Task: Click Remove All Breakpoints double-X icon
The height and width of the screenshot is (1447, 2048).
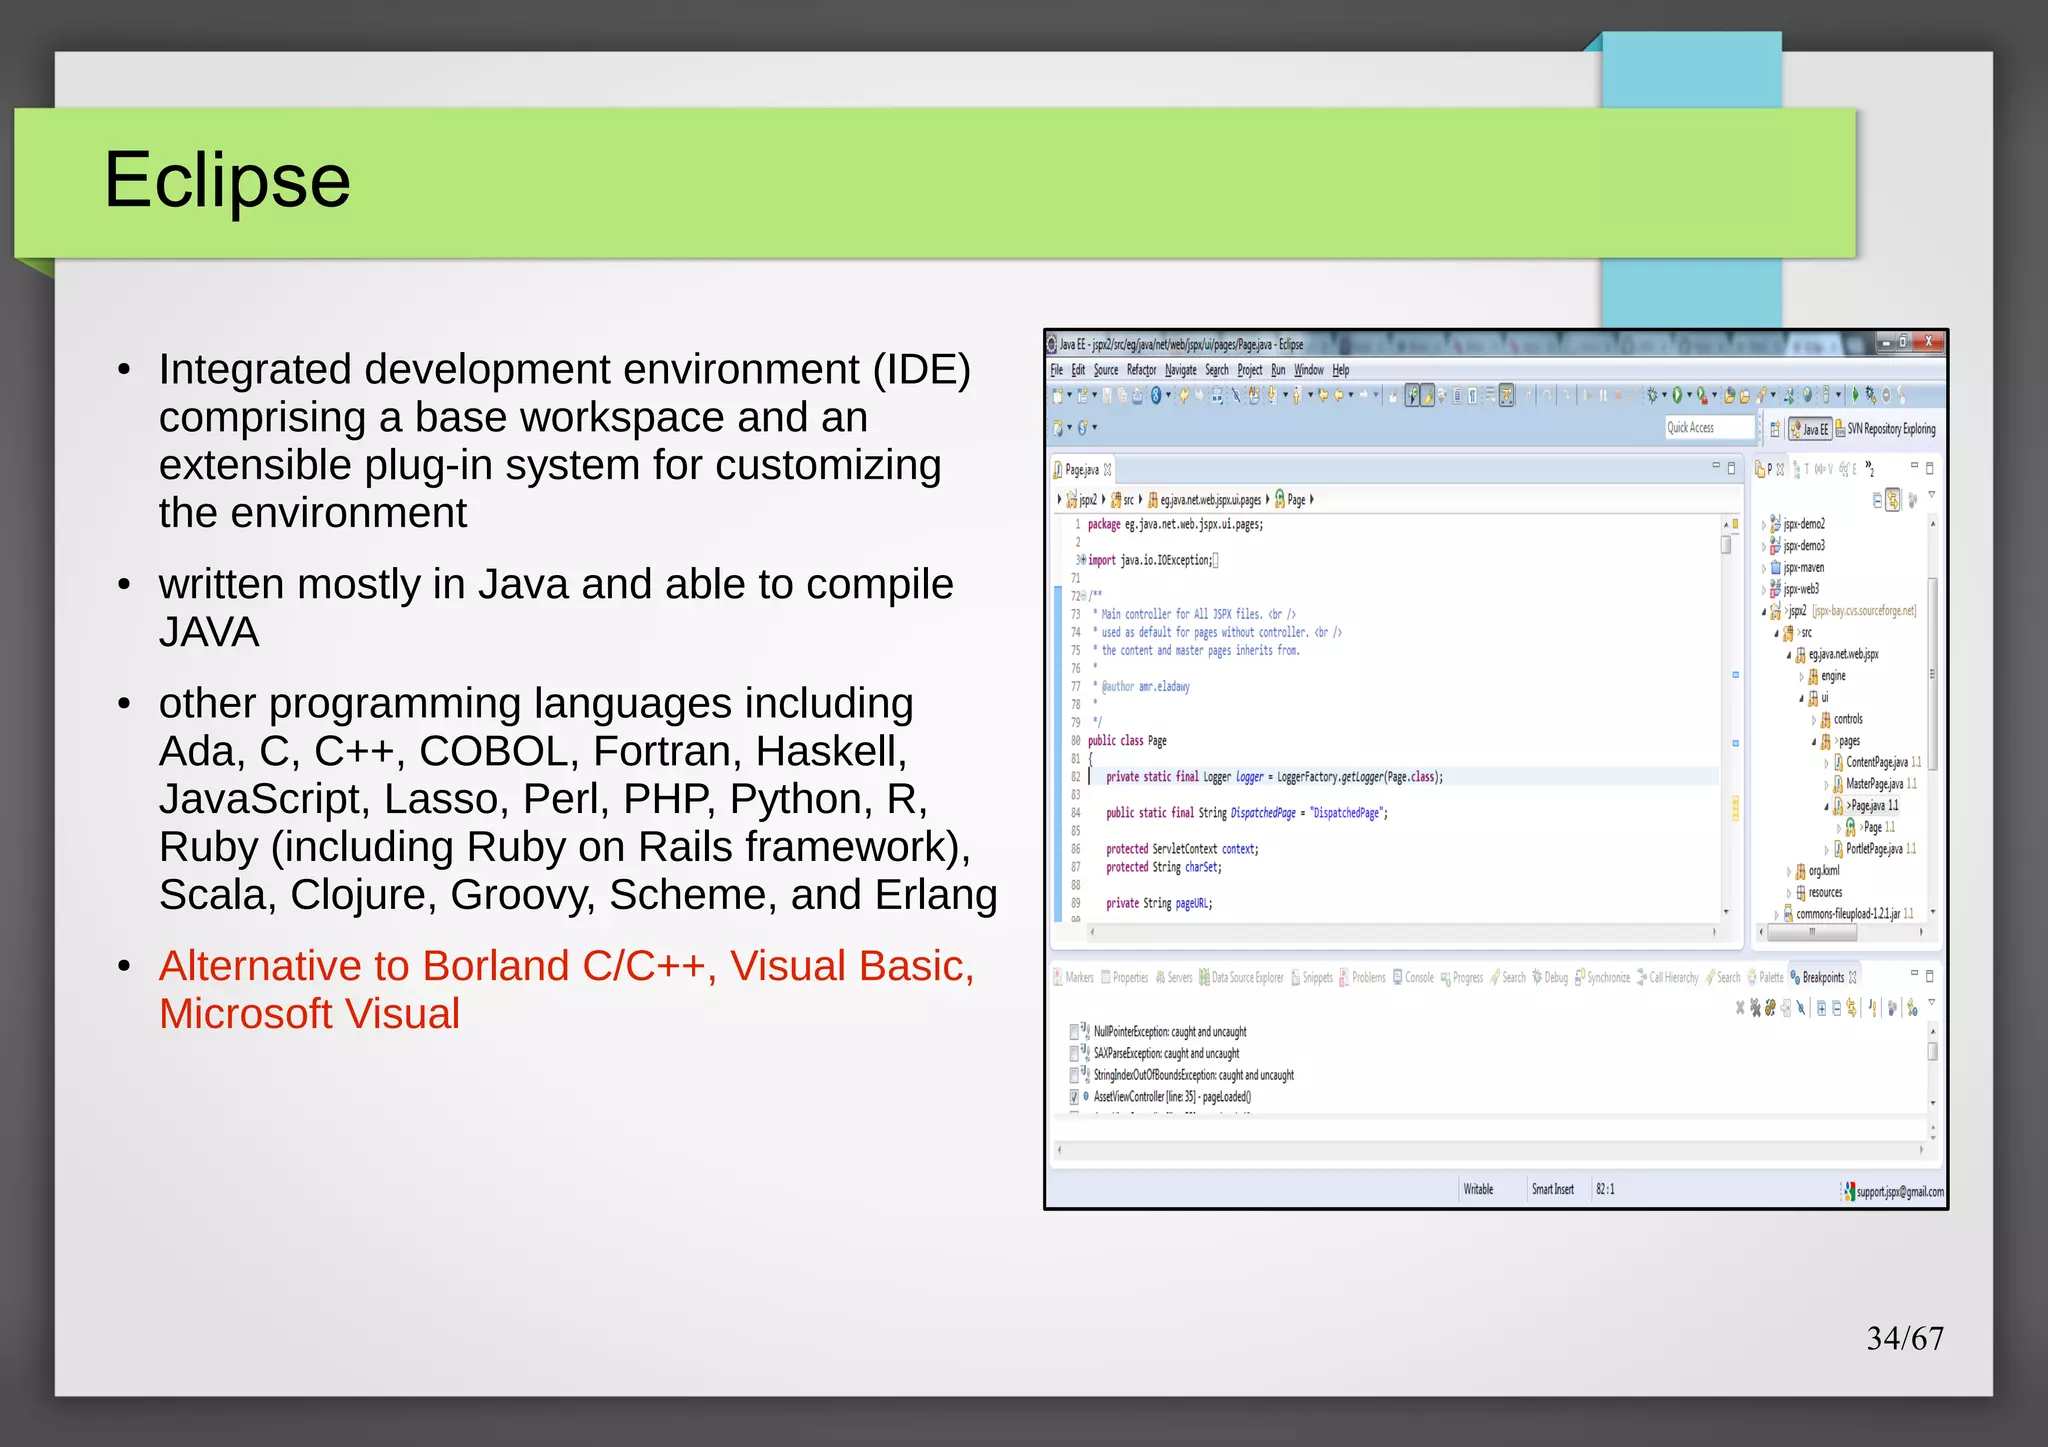Action: pos(1755,1008)
